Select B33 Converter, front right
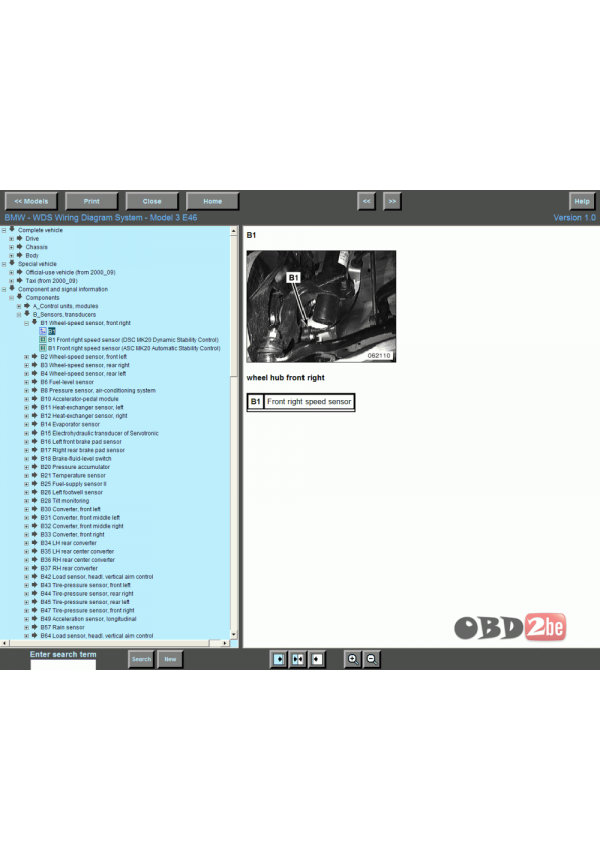 click(x=72, y=534)
